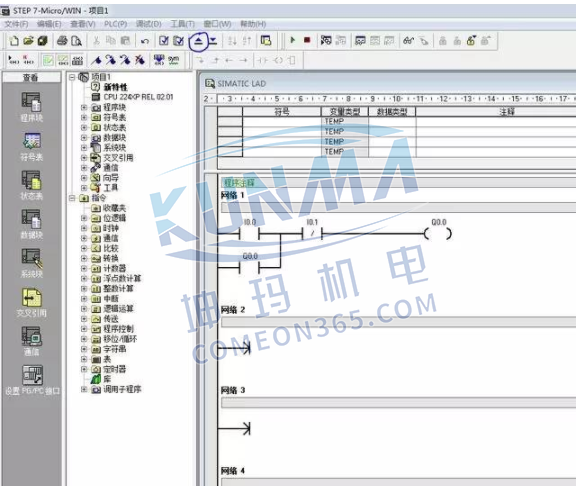Open the 交叉引用 navigation bar icon
Screen dimensions: 577x486
pos(31,302)
